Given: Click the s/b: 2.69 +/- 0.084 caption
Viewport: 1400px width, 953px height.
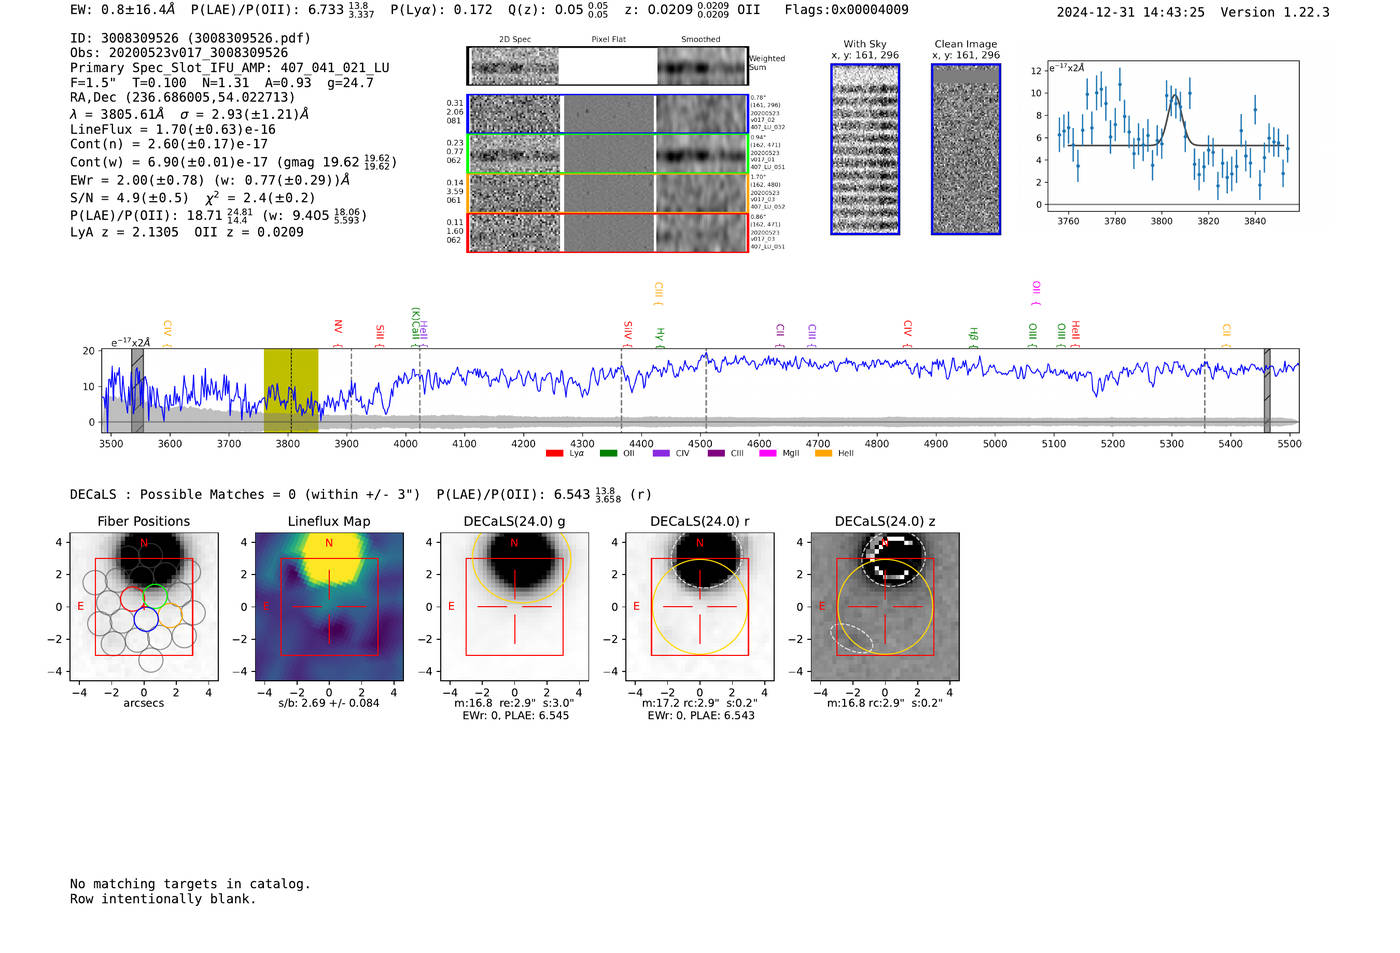Looking at the screenshot, I should coord(329,703).
